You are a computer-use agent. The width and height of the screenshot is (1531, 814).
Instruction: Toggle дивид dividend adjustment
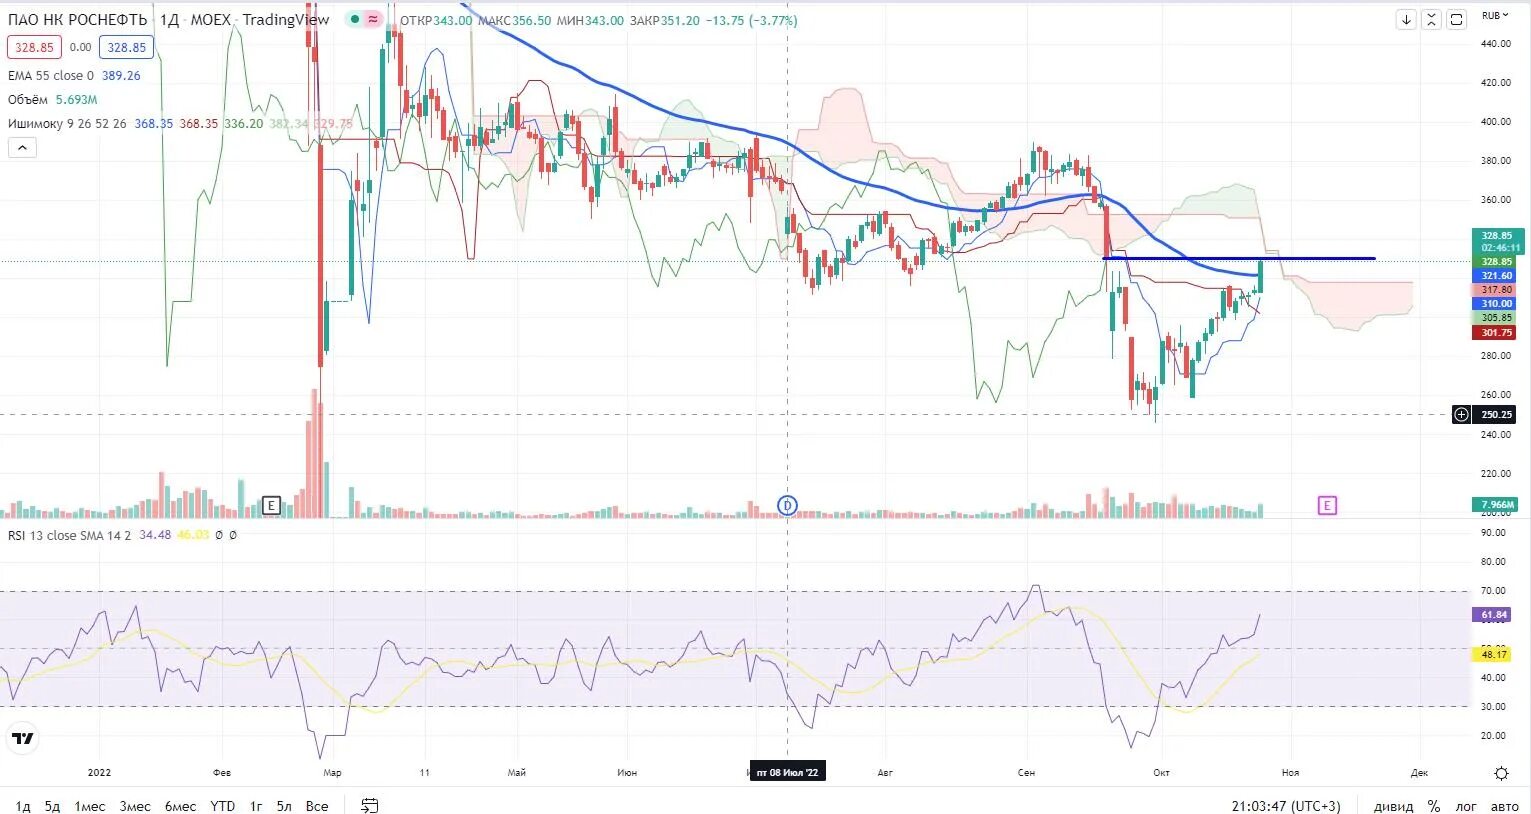pyautogui.click(x=1393, y=806)
